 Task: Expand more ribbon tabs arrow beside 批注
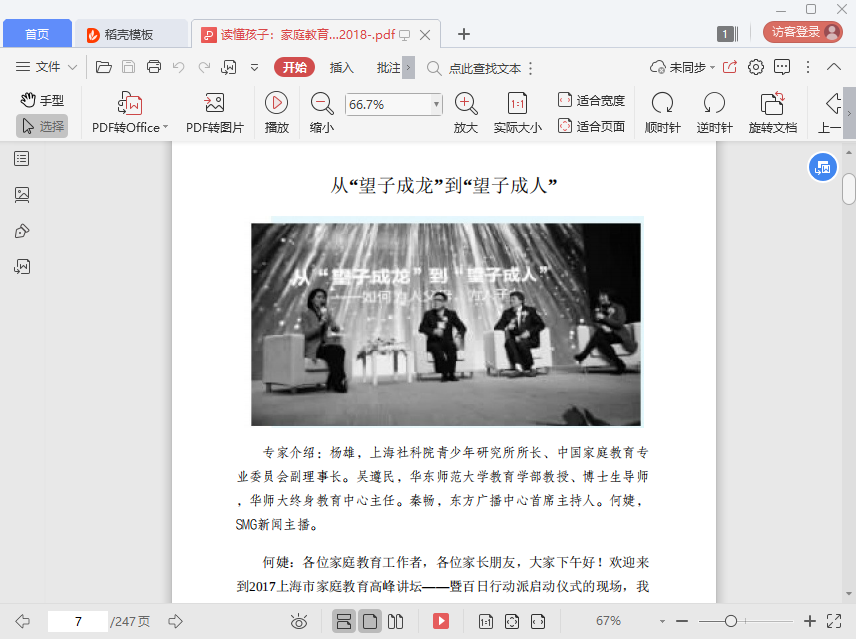pos(408,68)
